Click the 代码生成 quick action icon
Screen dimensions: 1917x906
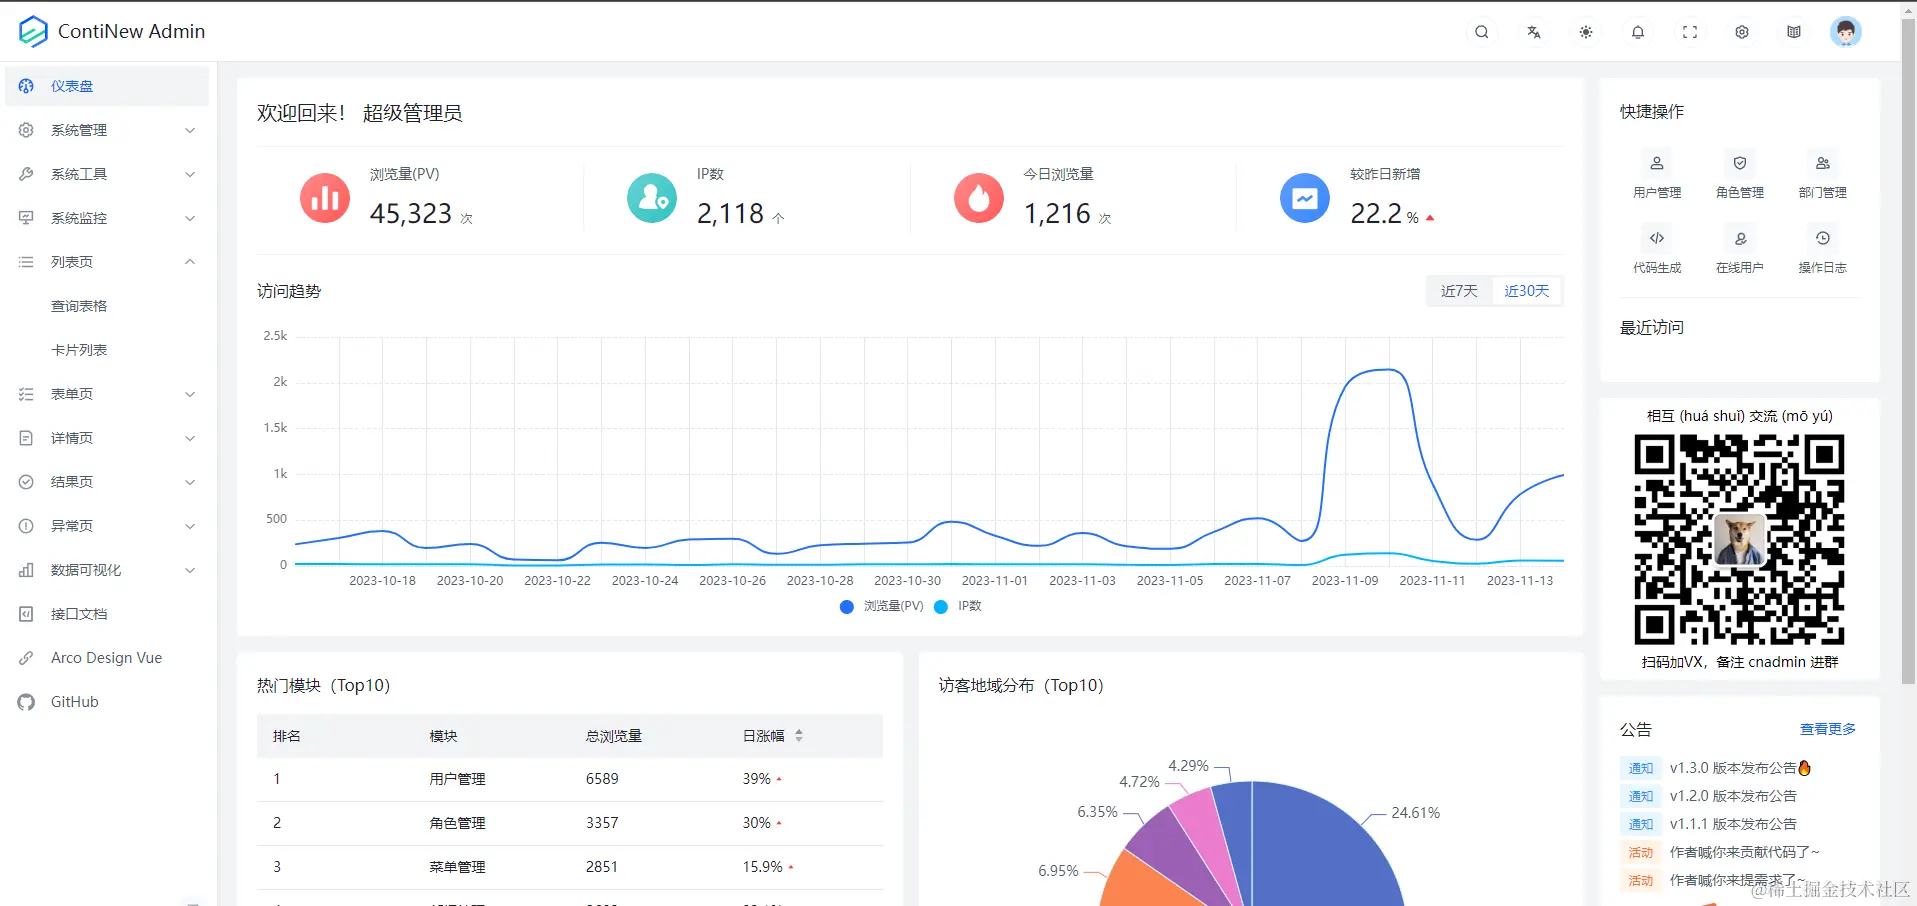1657,238
